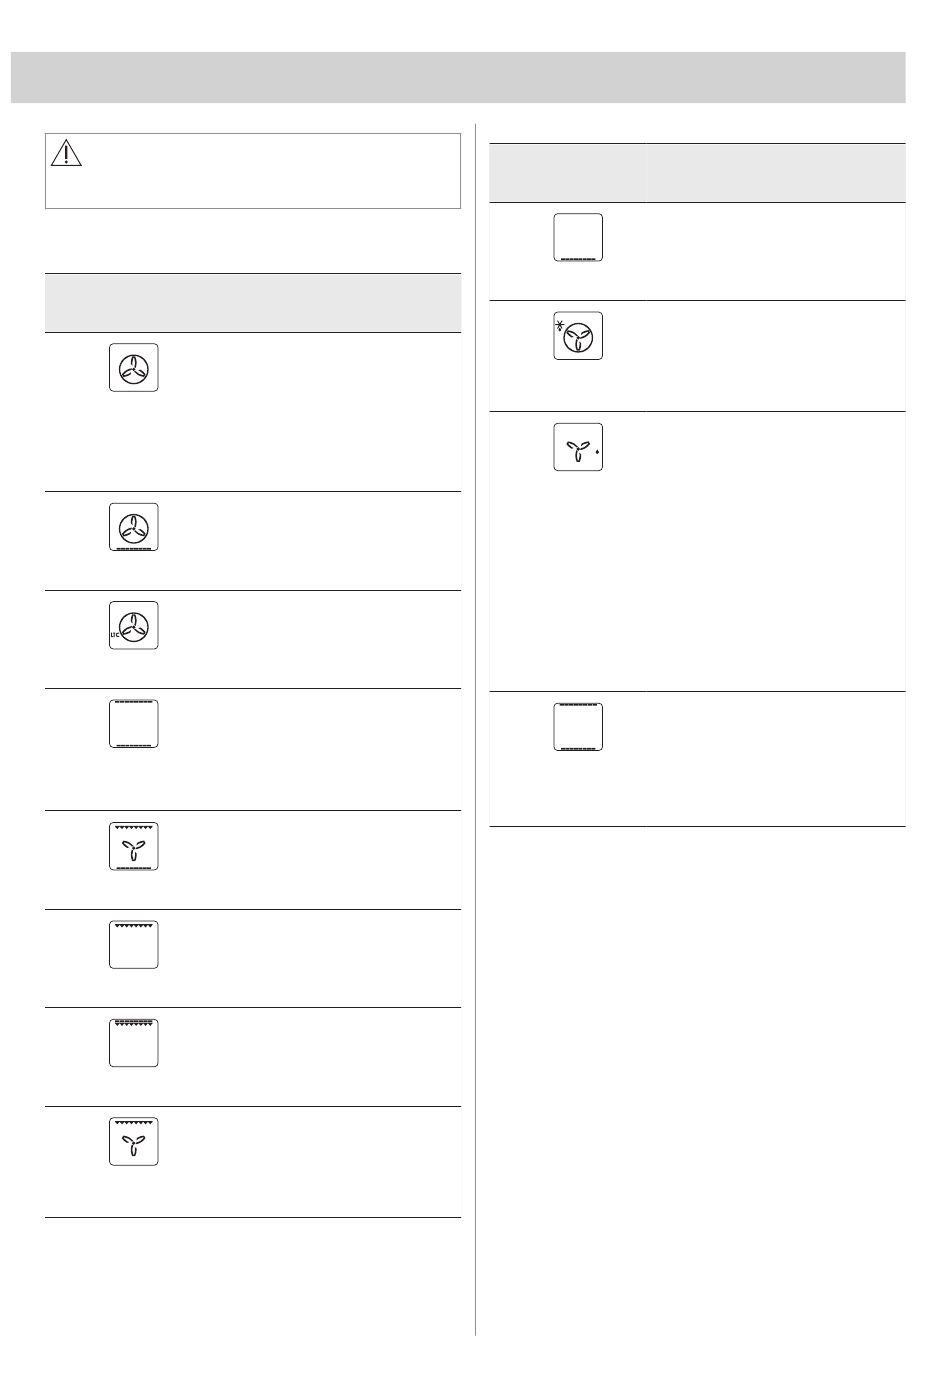The width and height of the screenshot is (950, 1374).
Task: Select the grill with fan turbo icon
Action: 134,1141
